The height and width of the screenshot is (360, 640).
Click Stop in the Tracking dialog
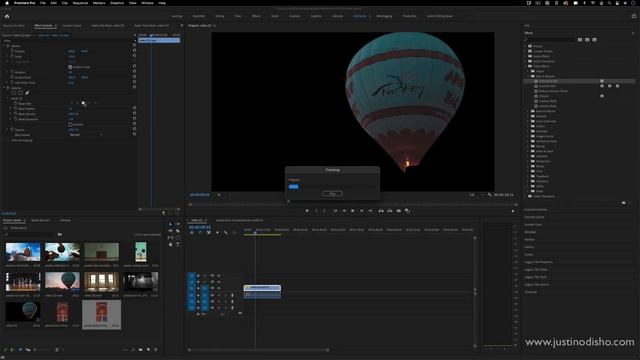click(332, 193)
